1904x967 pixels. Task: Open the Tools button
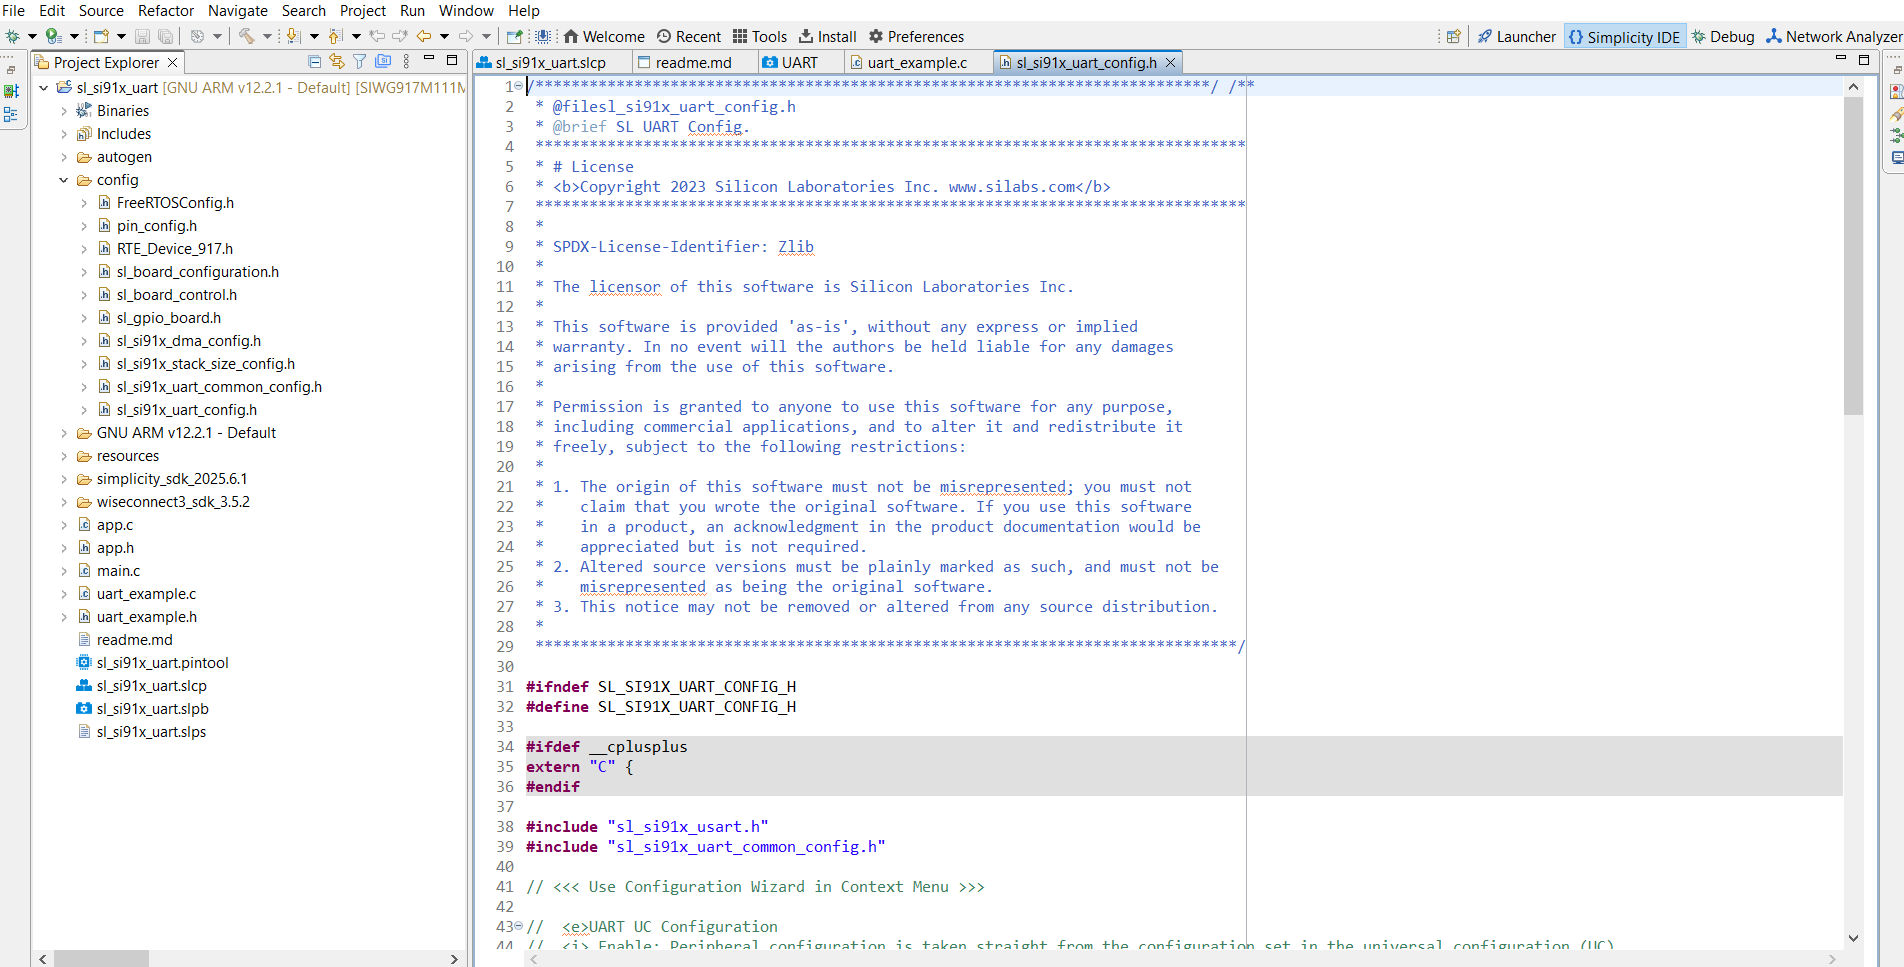point(760,36)
